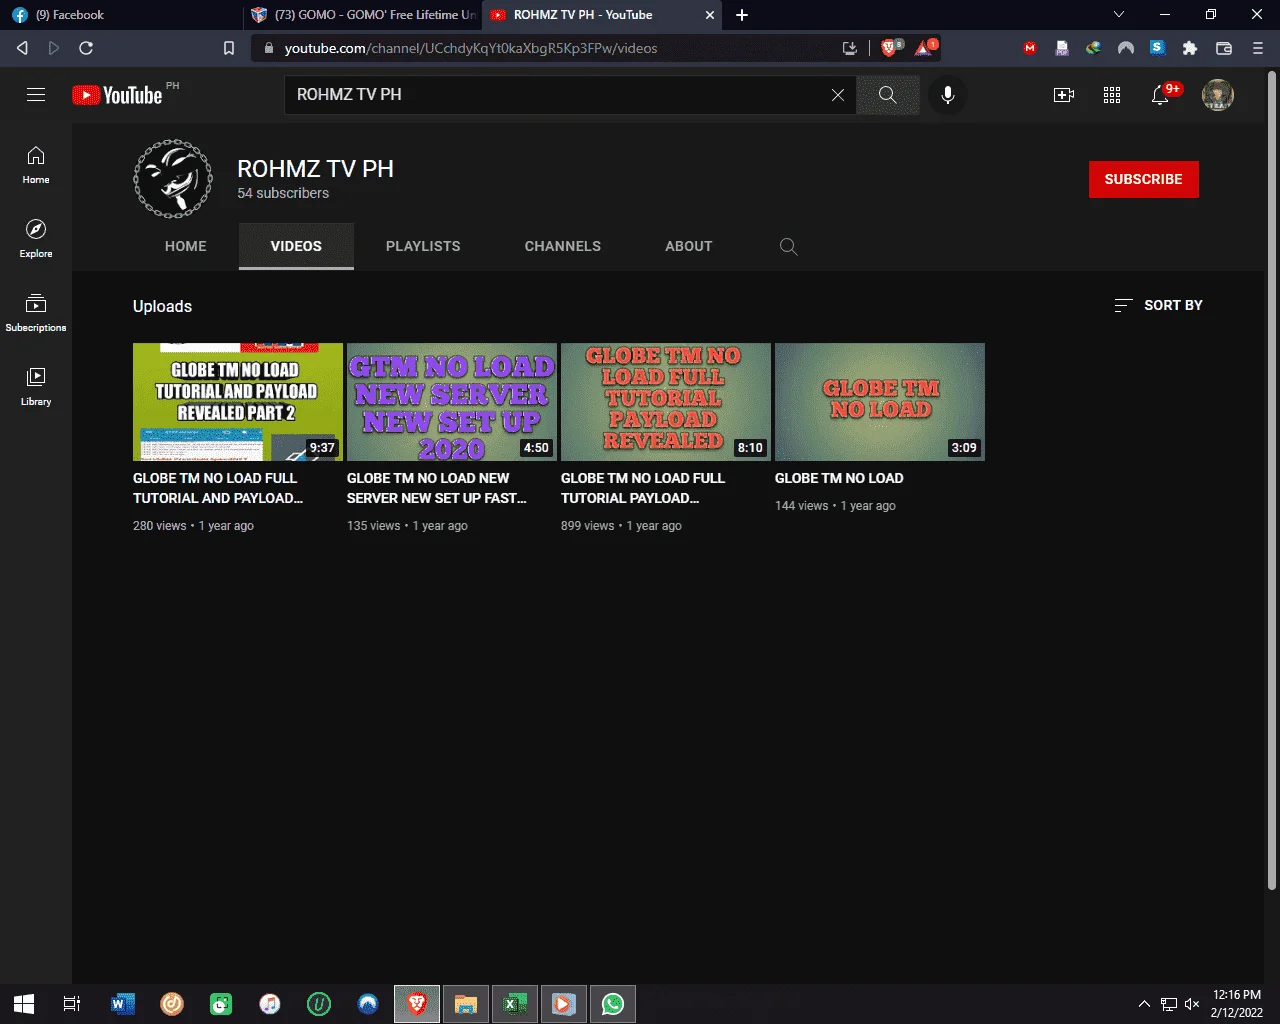Open video title 'GLOBE TM NO LOAD'
The height and width of the screenshot is (1024, 1280).
(839, 478)
